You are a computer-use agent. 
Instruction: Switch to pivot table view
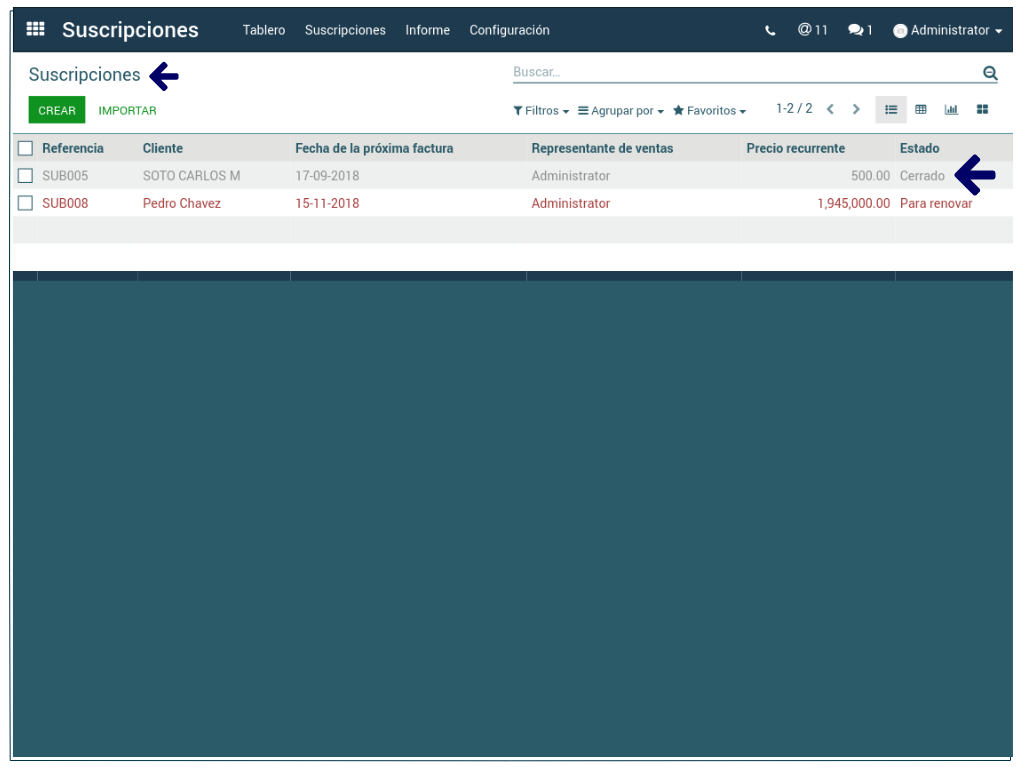pos(921,110)
